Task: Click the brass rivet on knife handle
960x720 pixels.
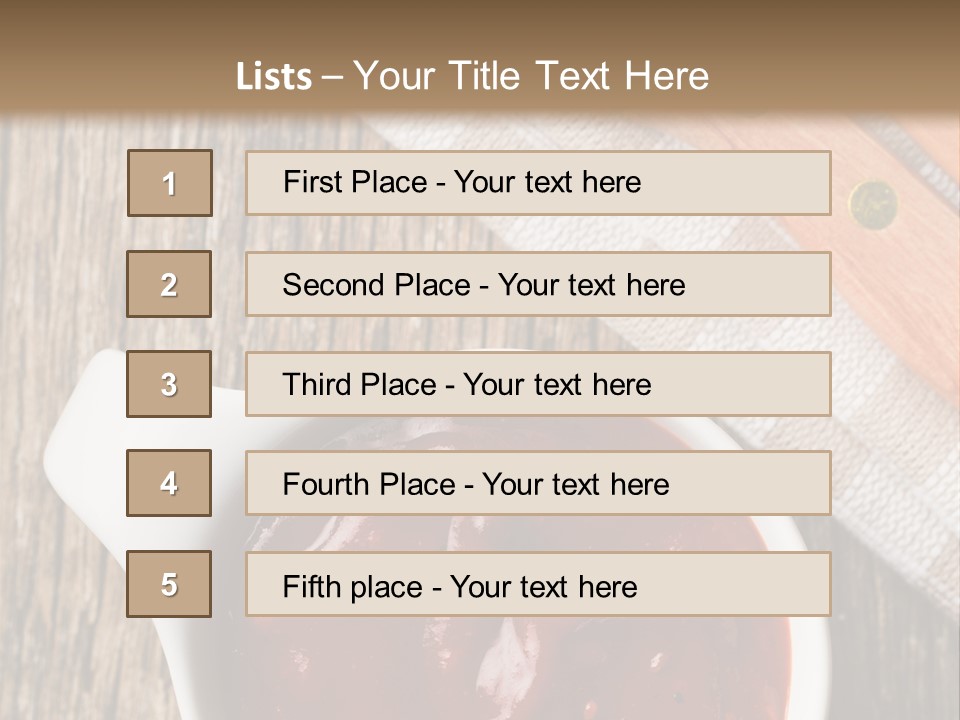Action: pos(873,204)
